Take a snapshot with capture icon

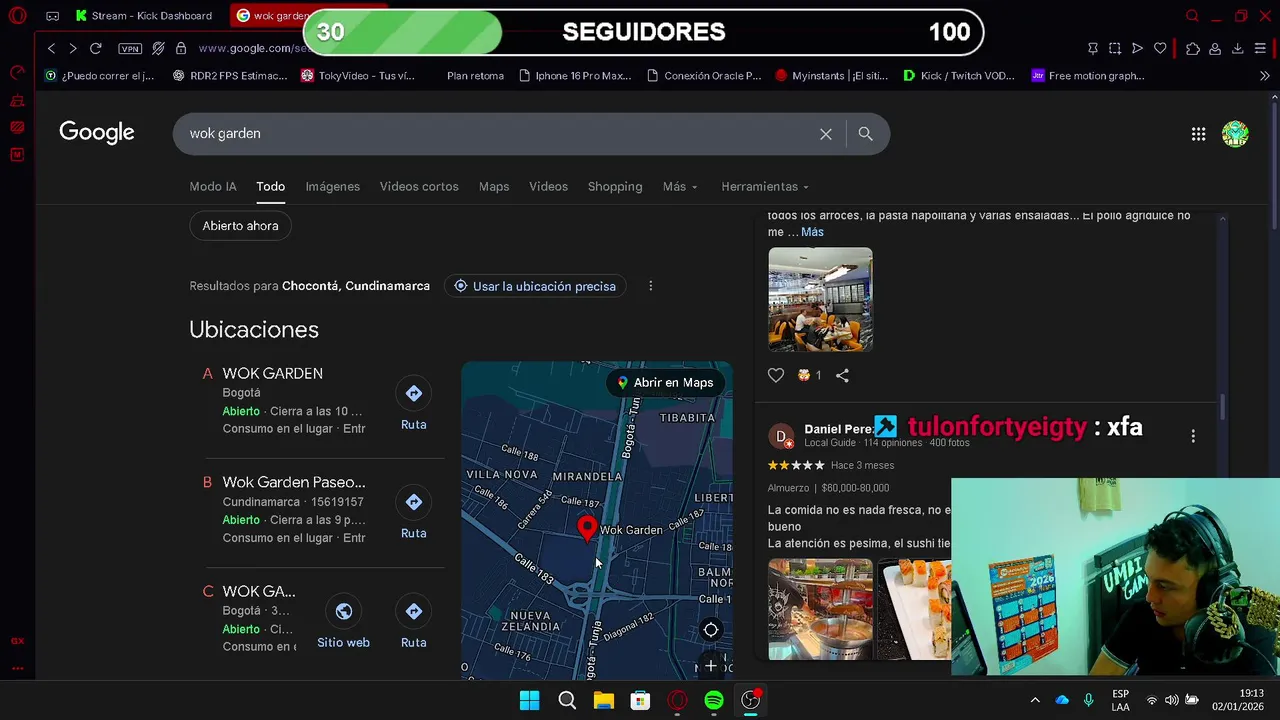click(x=1115, y=48)
